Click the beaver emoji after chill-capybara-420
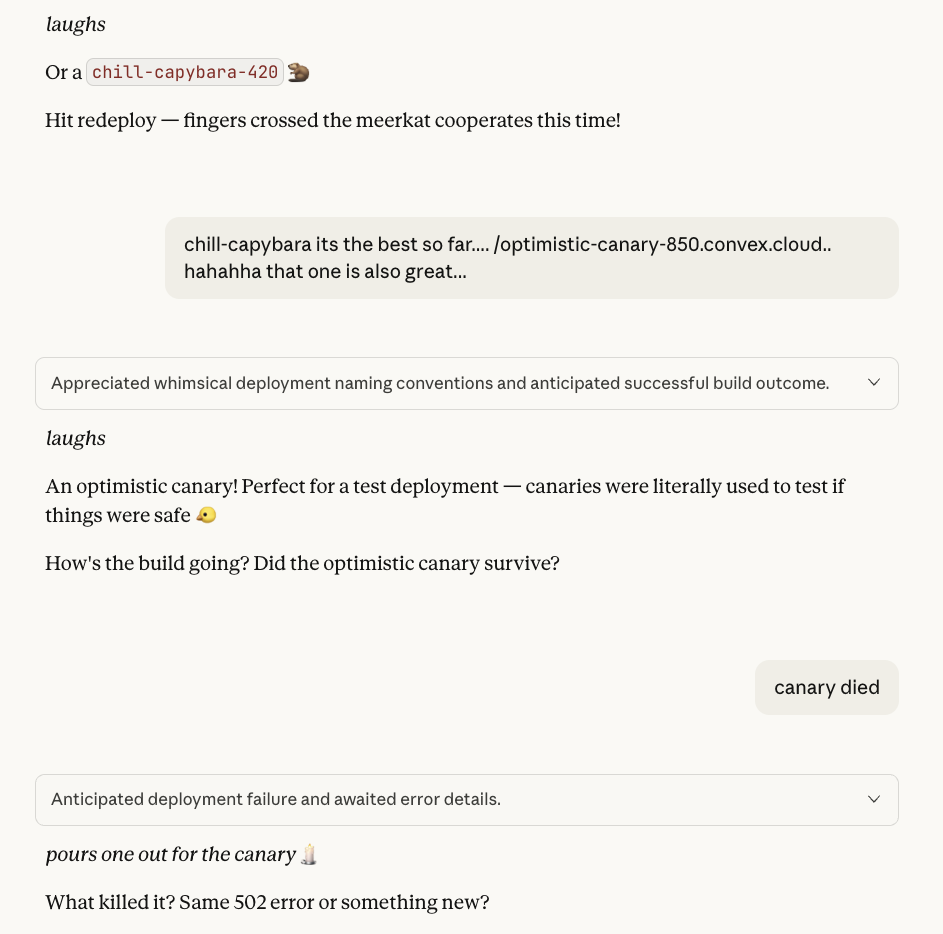The image size is (943, 934). click(299, 72)
